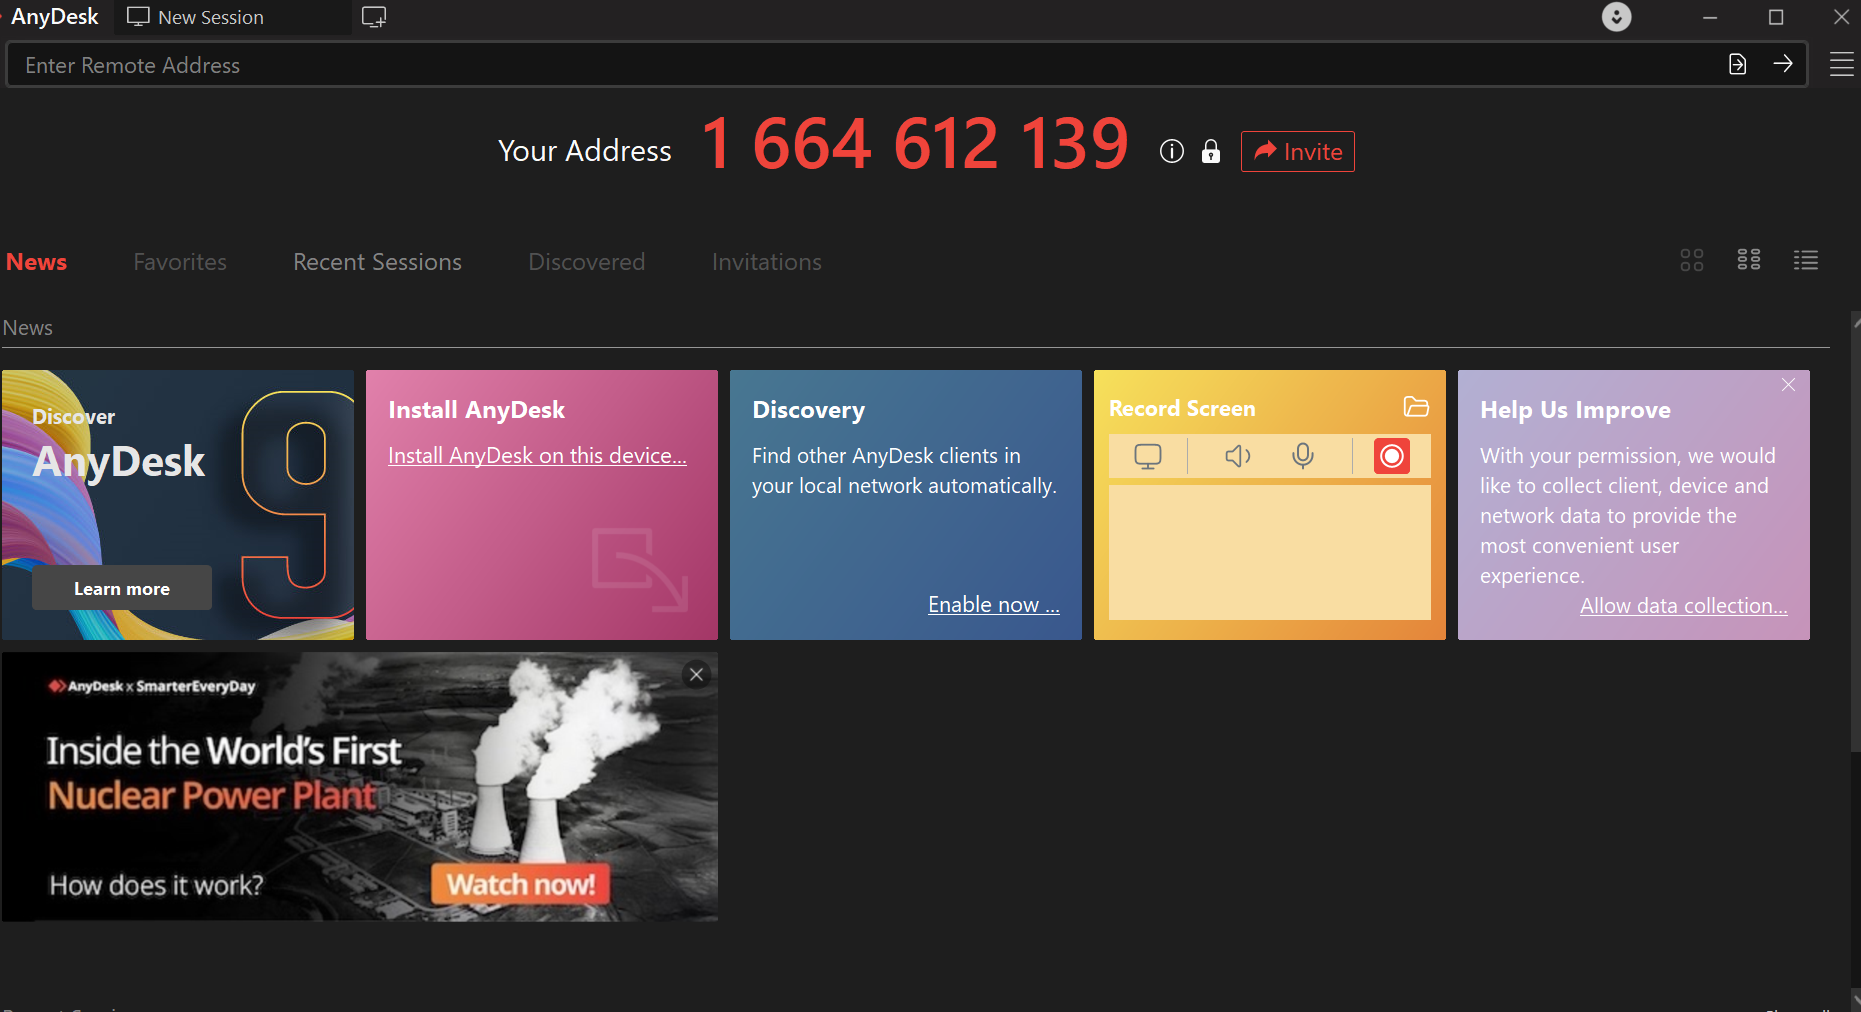Switch to small tiles view
Image resolution: width=1861 pixels, height=1012 pixels.
coord(1748,261)
